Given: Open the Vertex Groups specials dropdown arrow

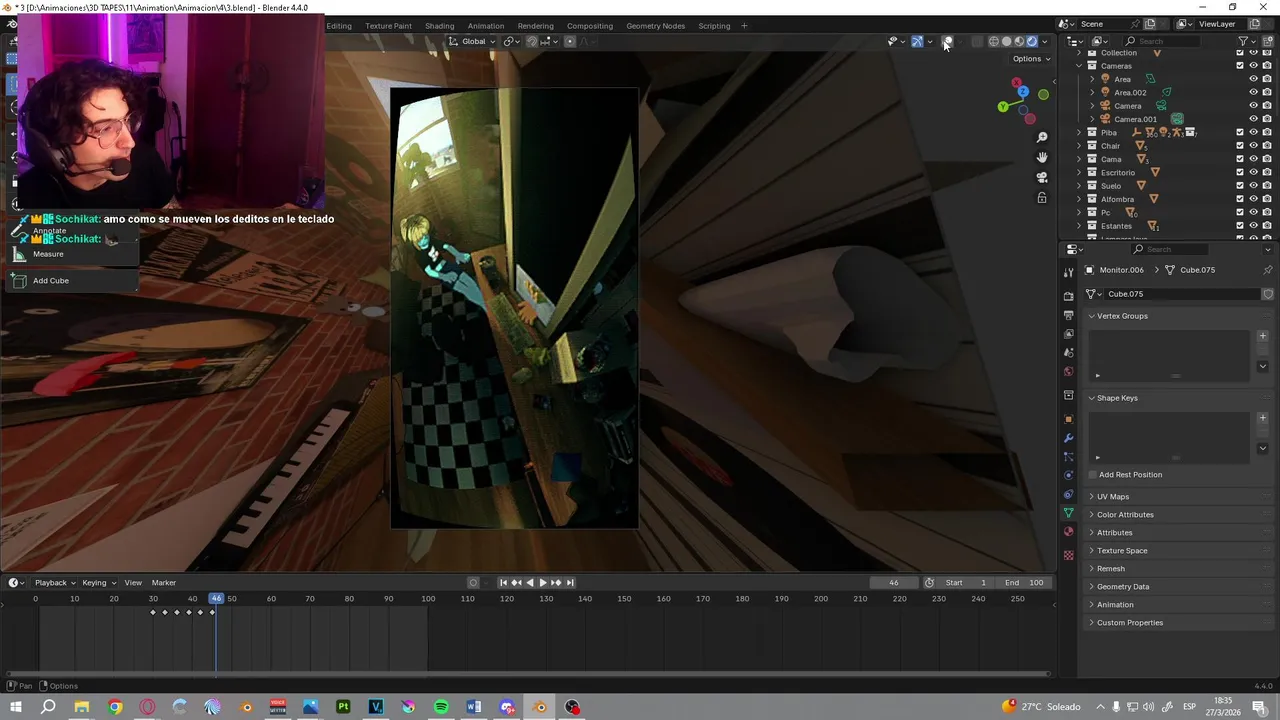Looking at the screenshot, I should (x=1262, y=366).
